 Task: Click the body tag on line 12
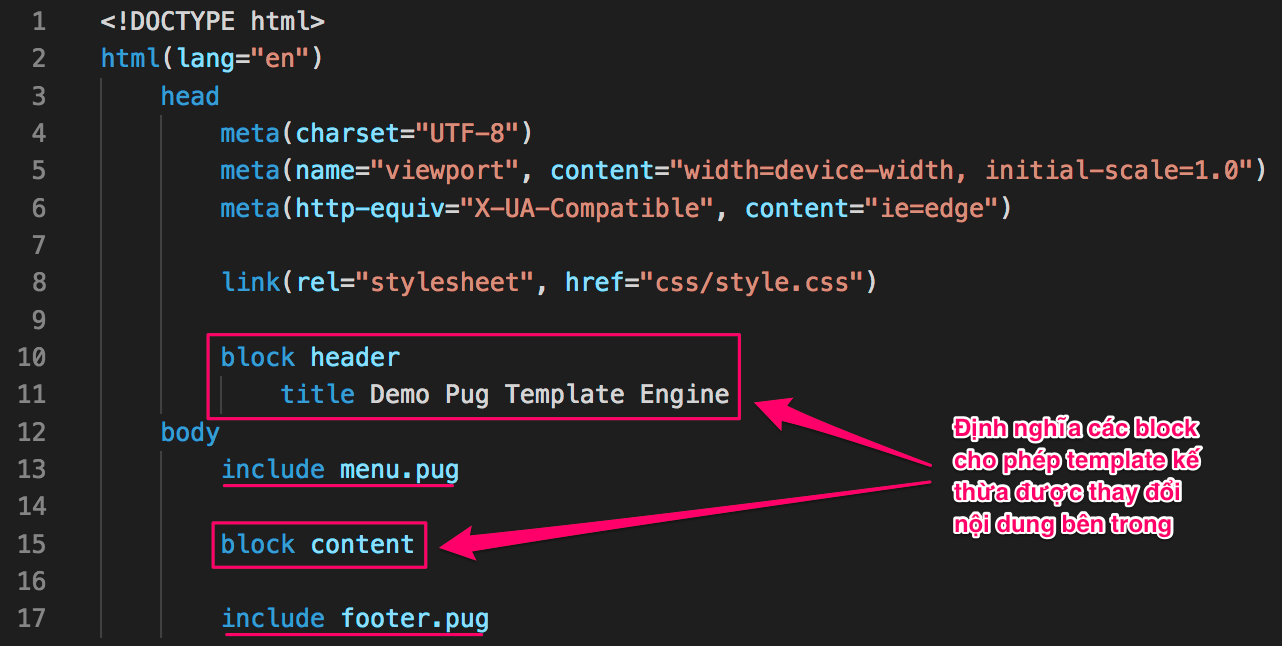190,432
